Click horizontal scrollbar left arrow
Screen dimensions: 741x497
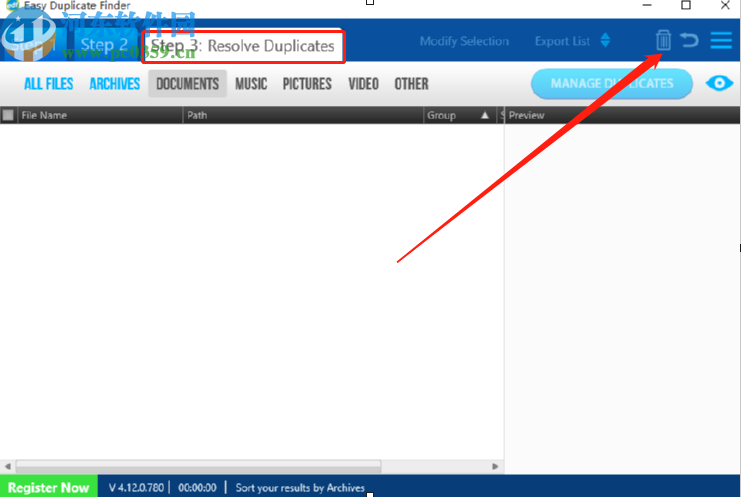click(x=8, y=466)
